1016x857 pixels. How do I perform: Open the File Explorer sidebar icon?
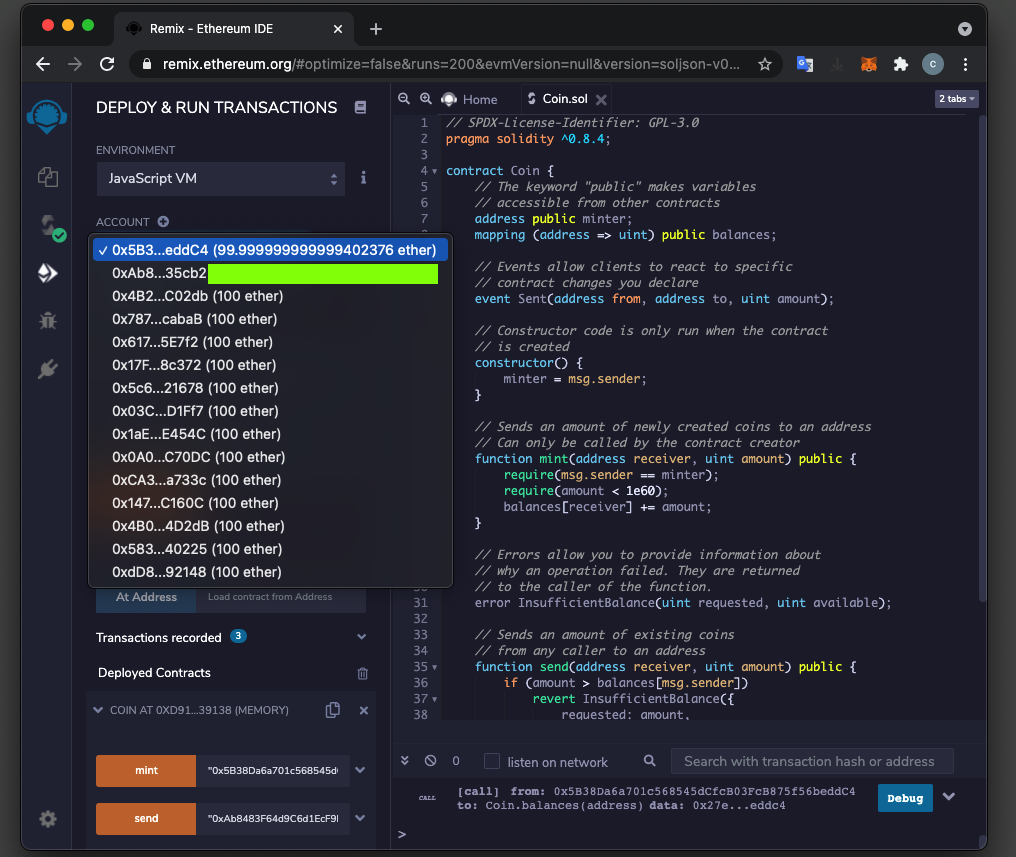pyautogui.click(x=47, y=177)
